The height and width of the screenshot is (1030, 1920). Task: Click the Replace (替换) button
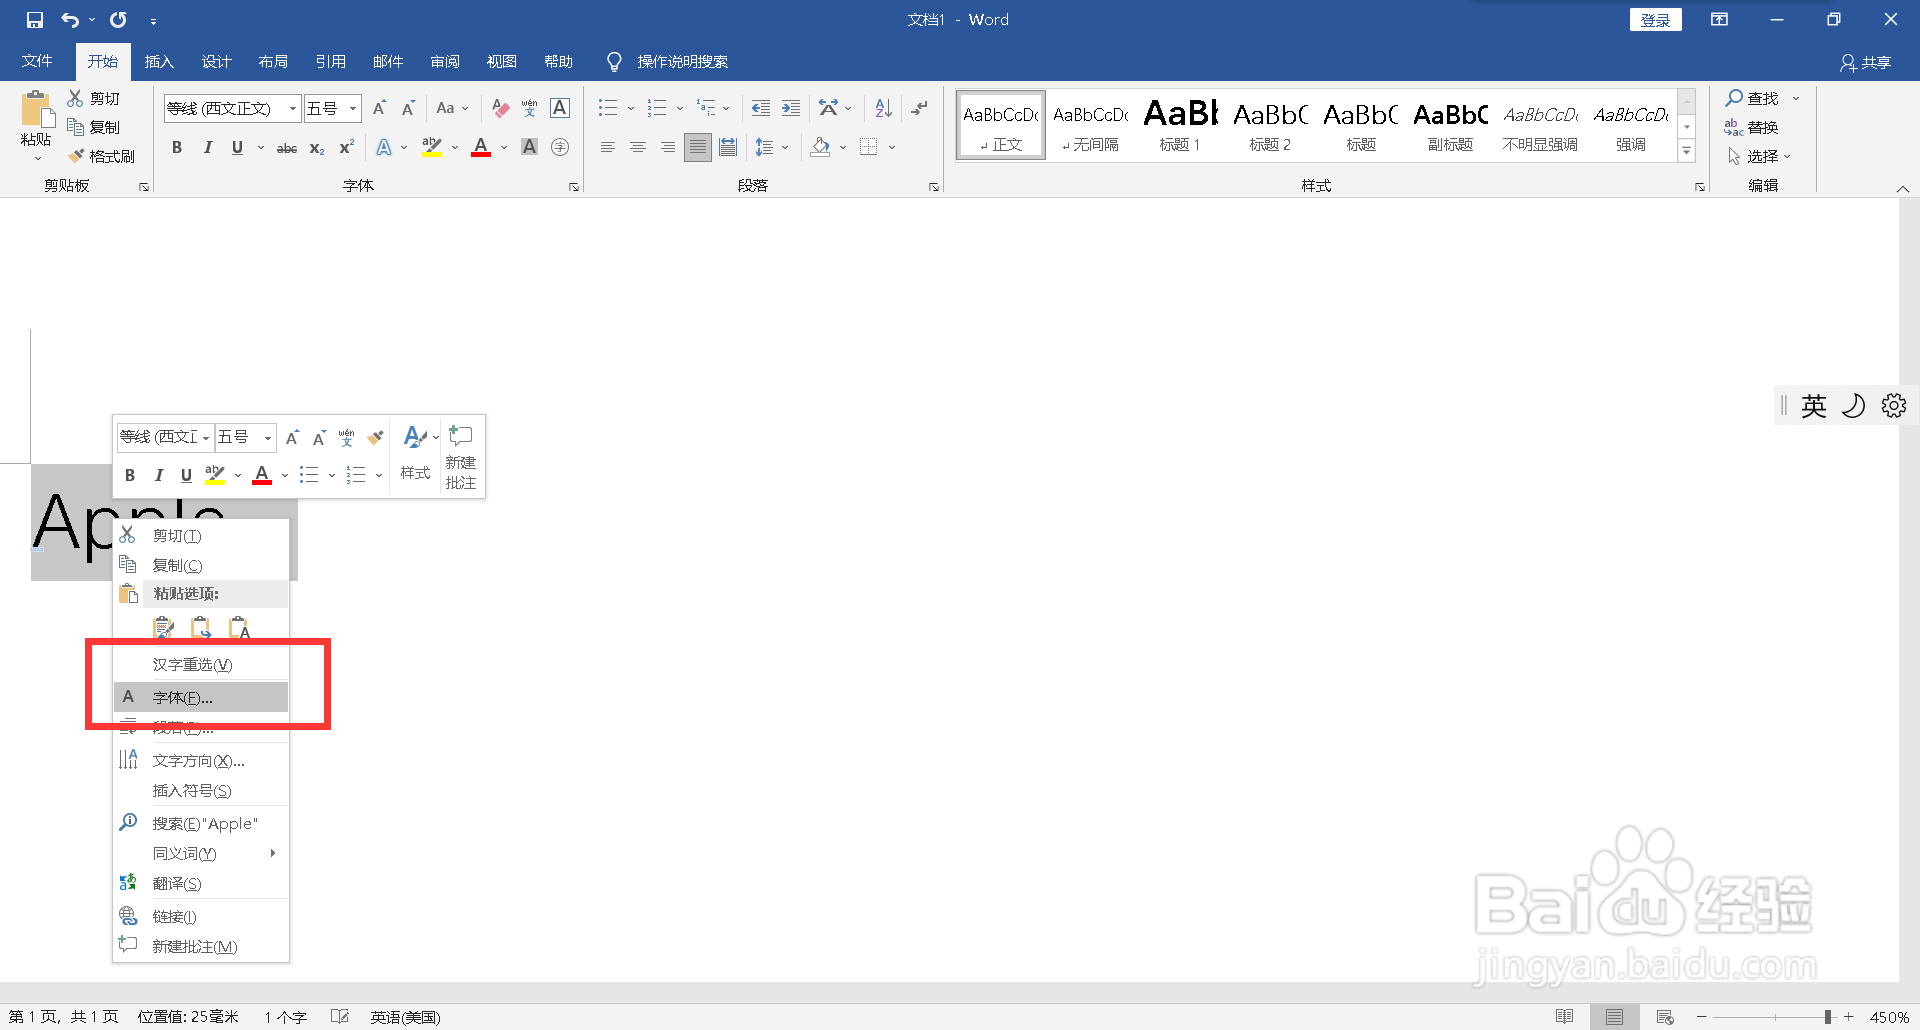point(1751,127)
